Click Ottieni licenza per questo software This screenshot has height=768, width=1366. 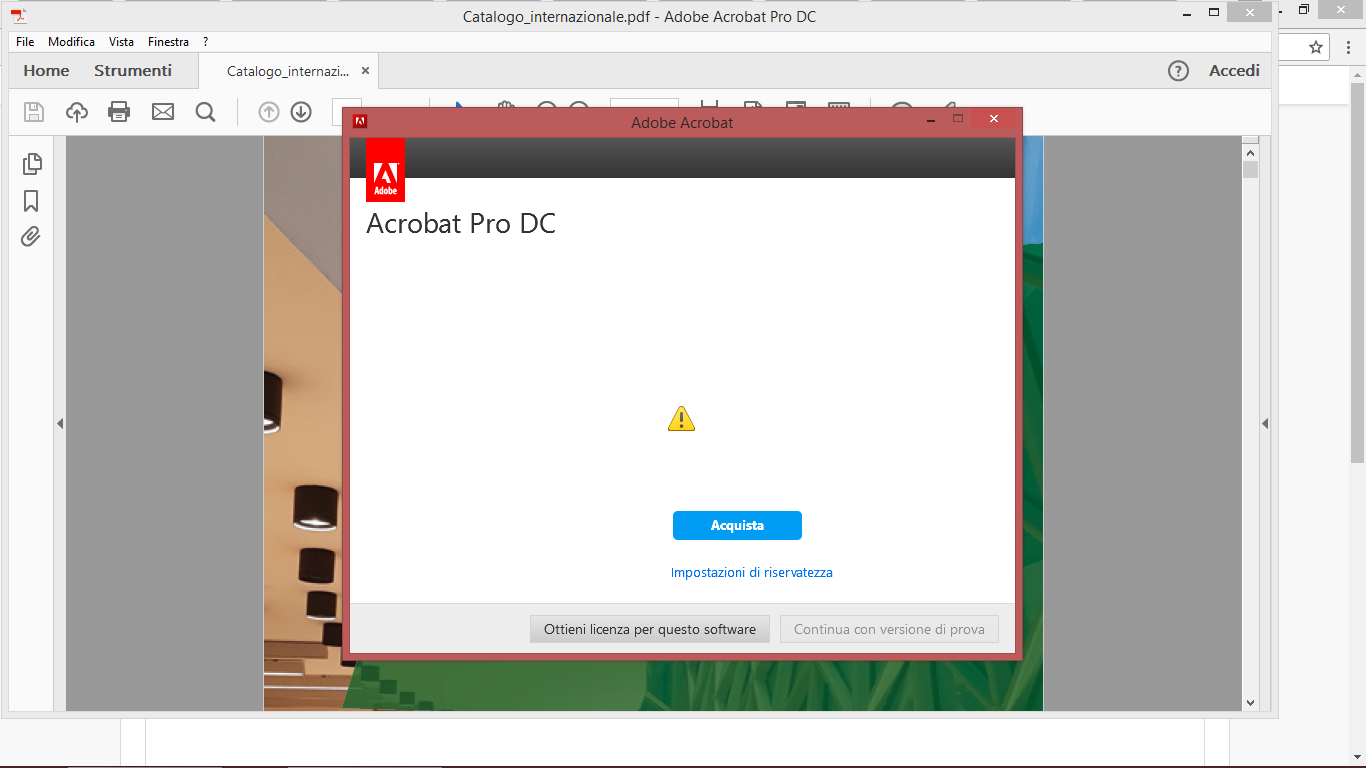point(650,629)
